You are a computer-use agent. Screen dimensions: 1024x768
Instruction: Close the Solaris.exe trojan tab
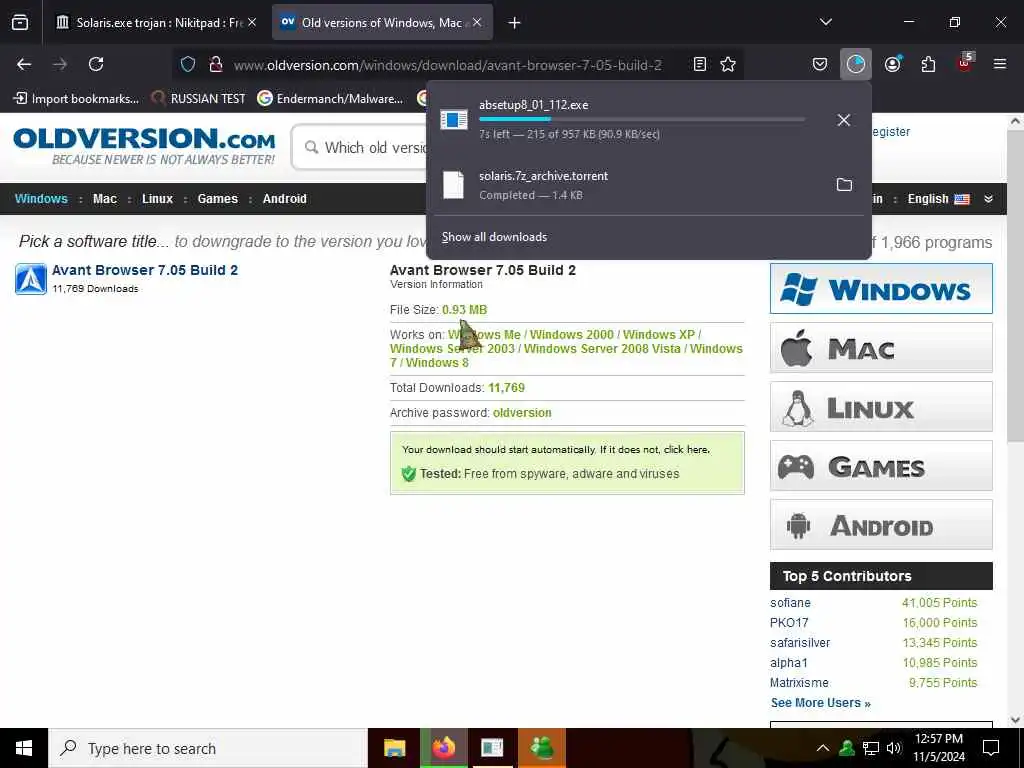point(252,23)
